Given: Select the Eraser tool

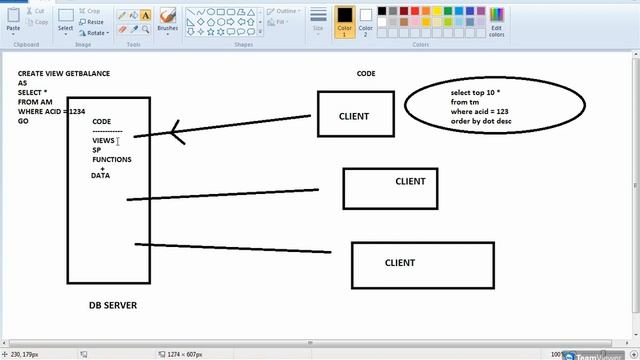Looking at the screenshot, I should pos(122,29).
